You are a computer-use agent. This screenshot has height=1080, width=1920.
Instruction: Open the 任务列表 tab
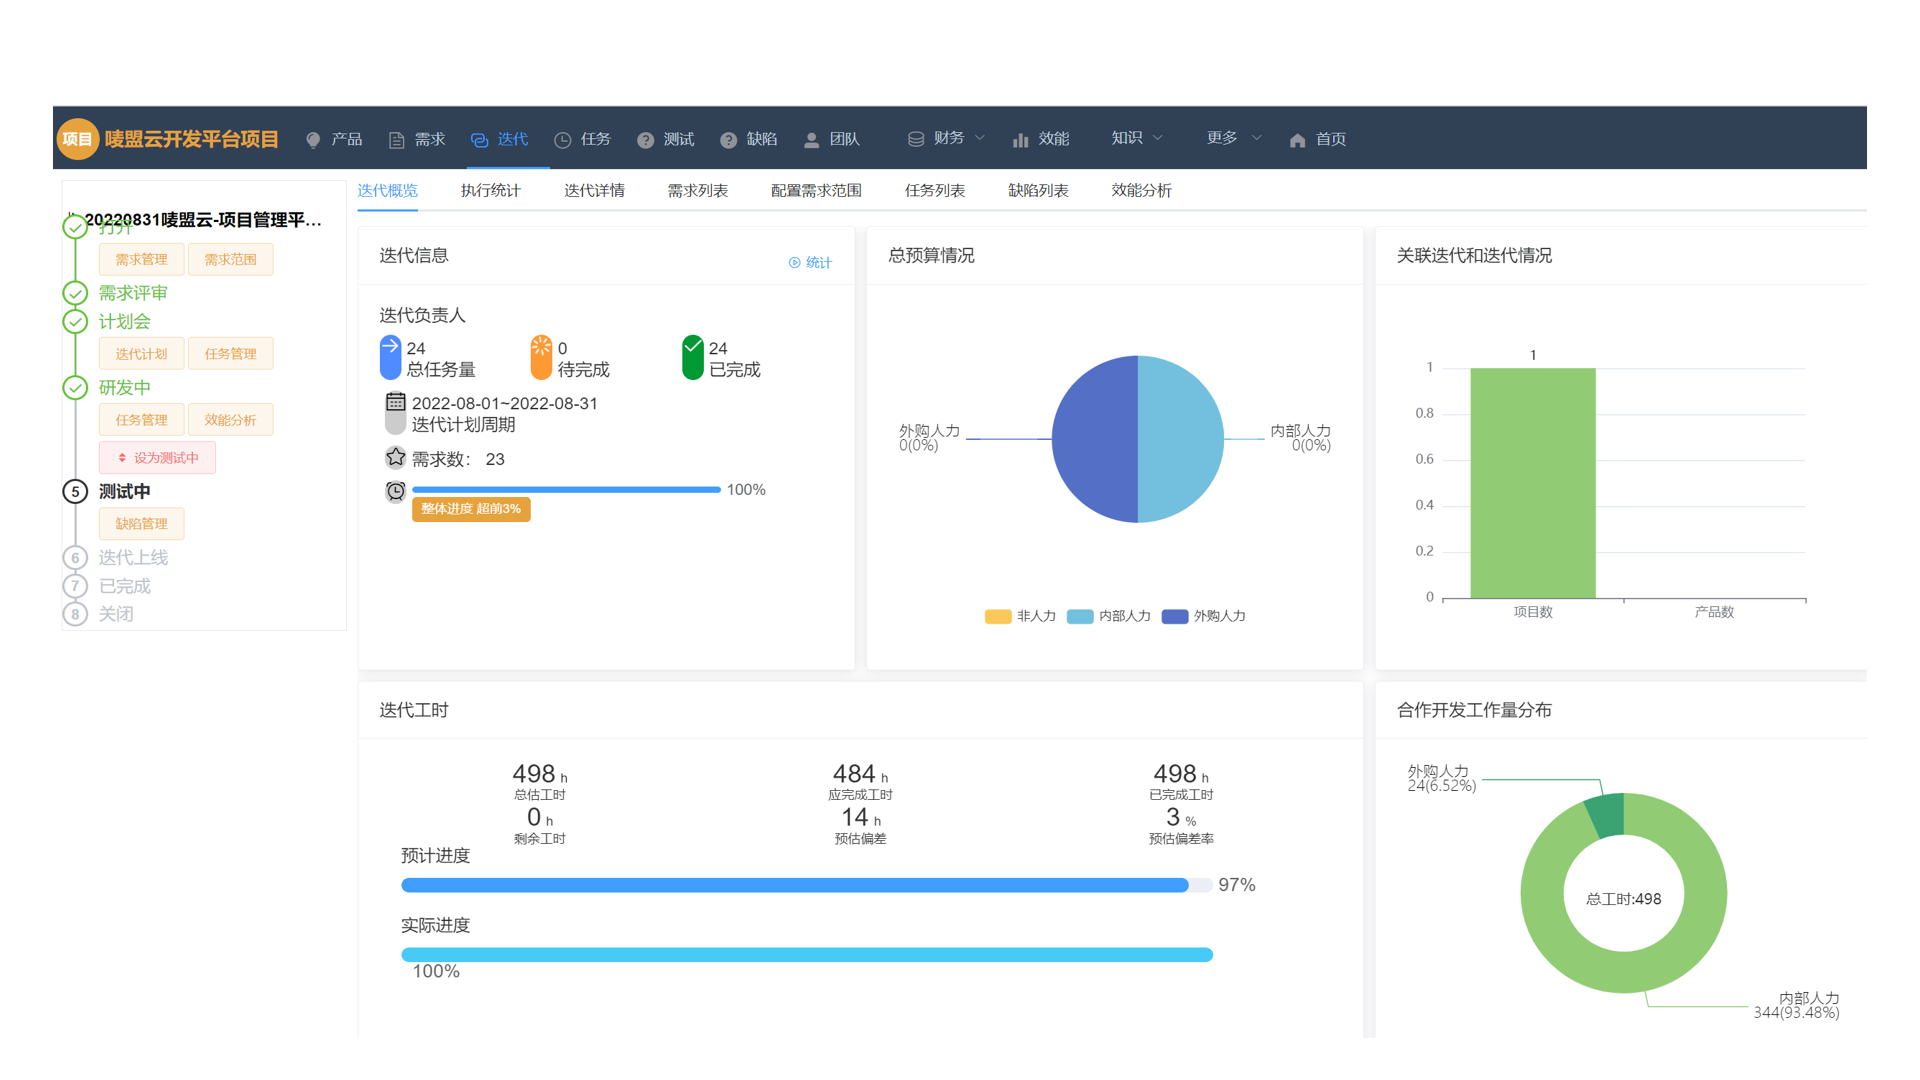934,190
